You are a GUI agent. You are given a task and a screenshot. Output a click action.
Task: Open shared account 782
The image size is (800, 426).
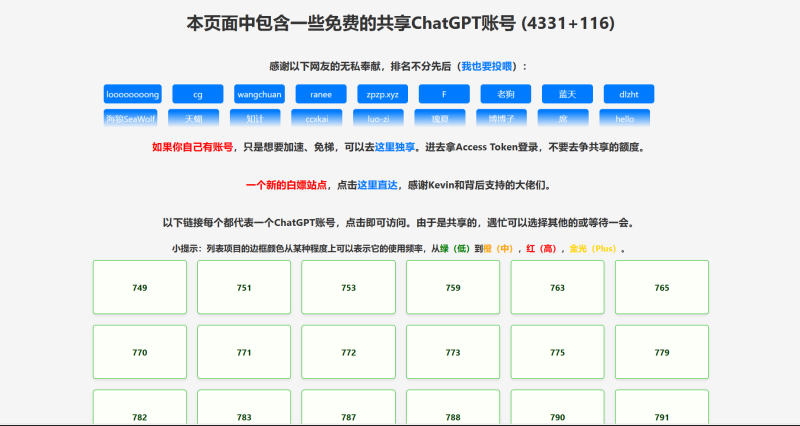(x=140, y=407)
